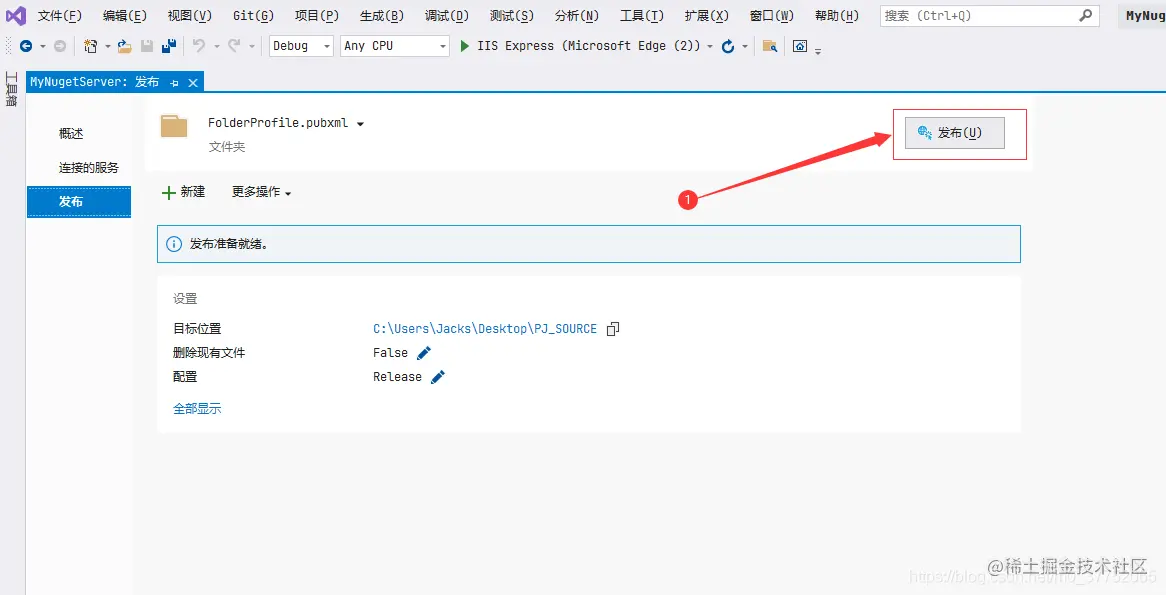Screen dimensions: 1166x595
Task: Edit the Release configuration setting
Action: 438,377
